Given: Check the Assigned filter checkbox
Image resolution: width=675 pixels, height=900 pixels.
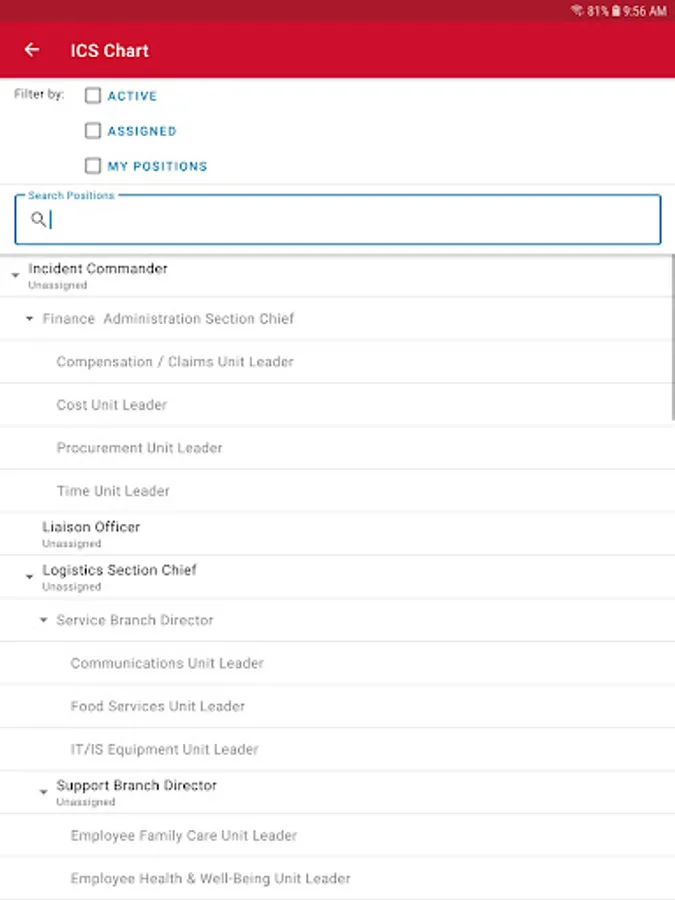Looking at the screenshot, I should [93, 131].
